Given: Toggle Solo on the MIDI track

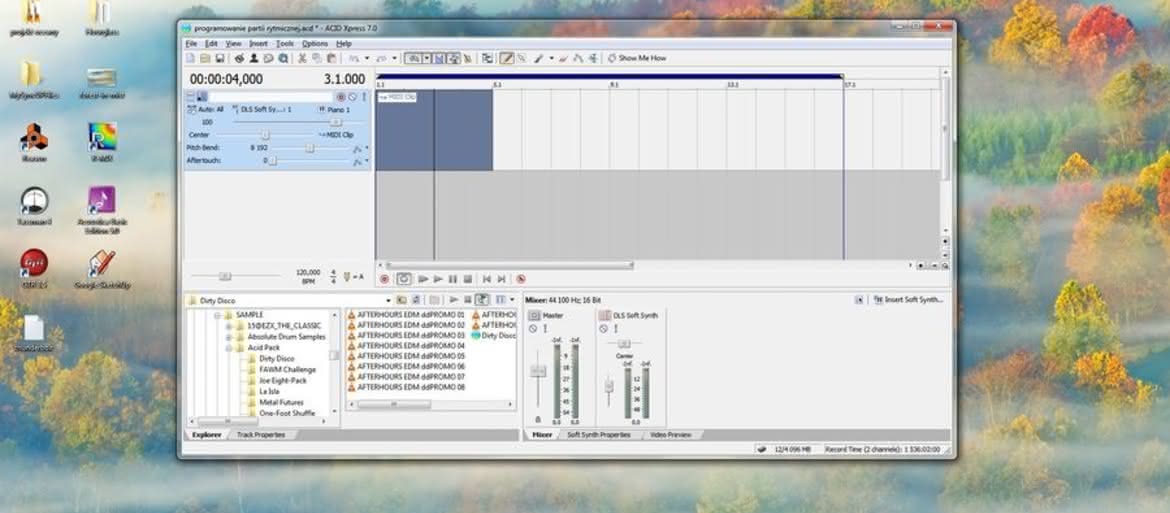Looking at the screenshot, I should [364, 96].
